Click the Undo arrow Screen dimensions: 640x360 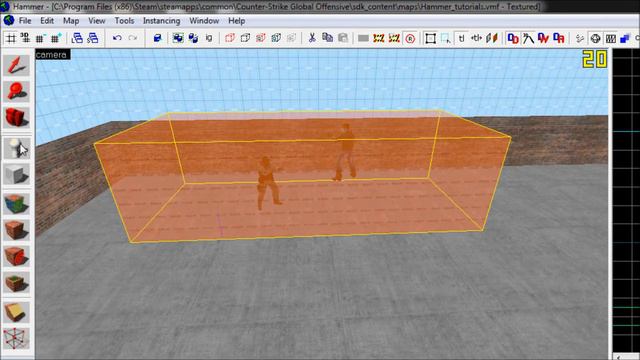tap(117, 38)
